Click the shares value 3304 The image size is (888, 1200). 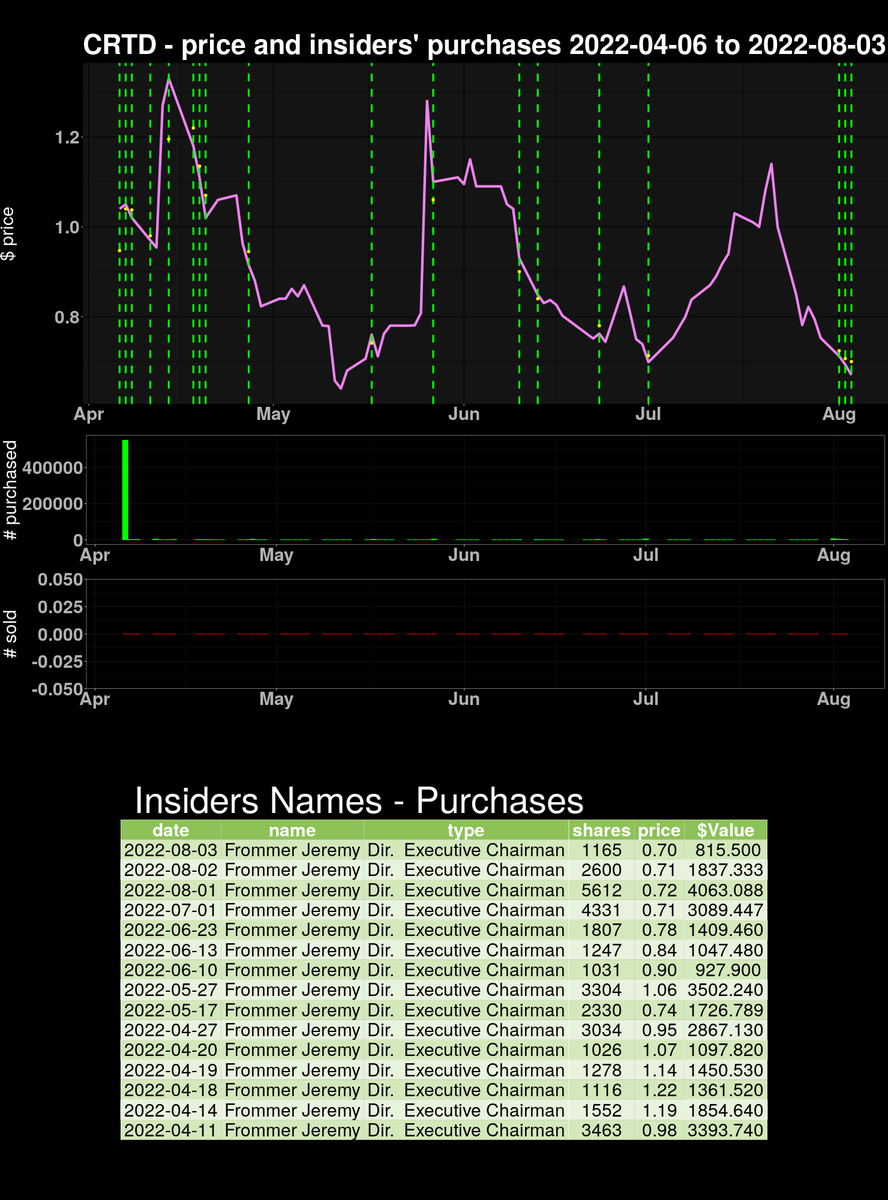601,990
